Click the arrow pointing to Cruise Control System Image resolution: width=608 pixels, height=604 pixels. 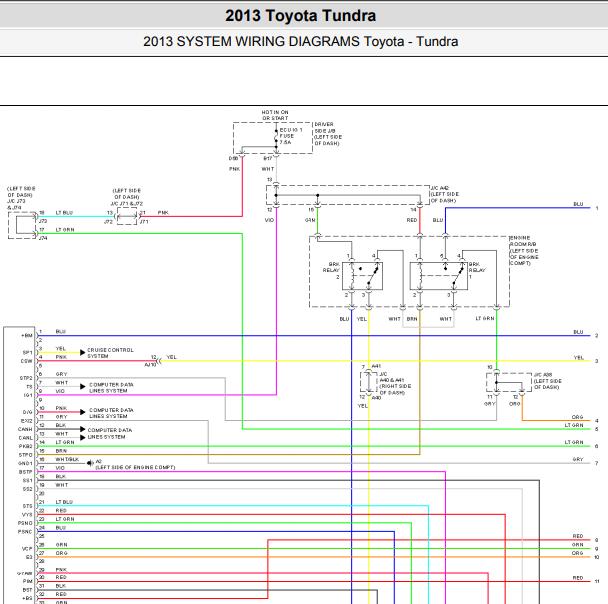[82, 352]
